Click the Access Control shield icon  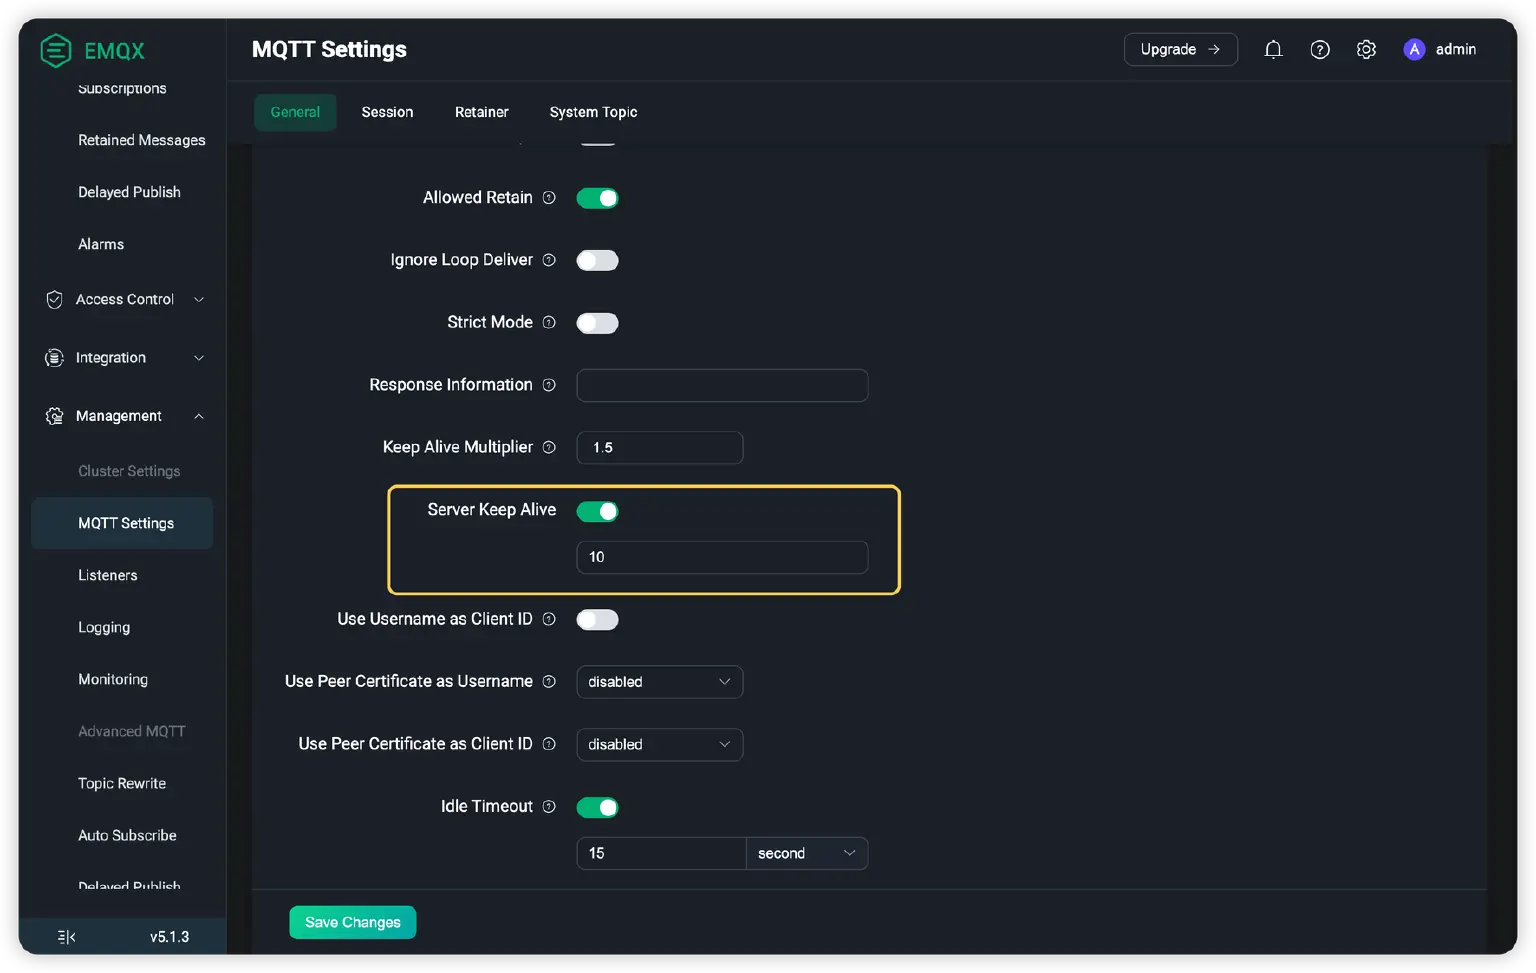tap(54, 299)
